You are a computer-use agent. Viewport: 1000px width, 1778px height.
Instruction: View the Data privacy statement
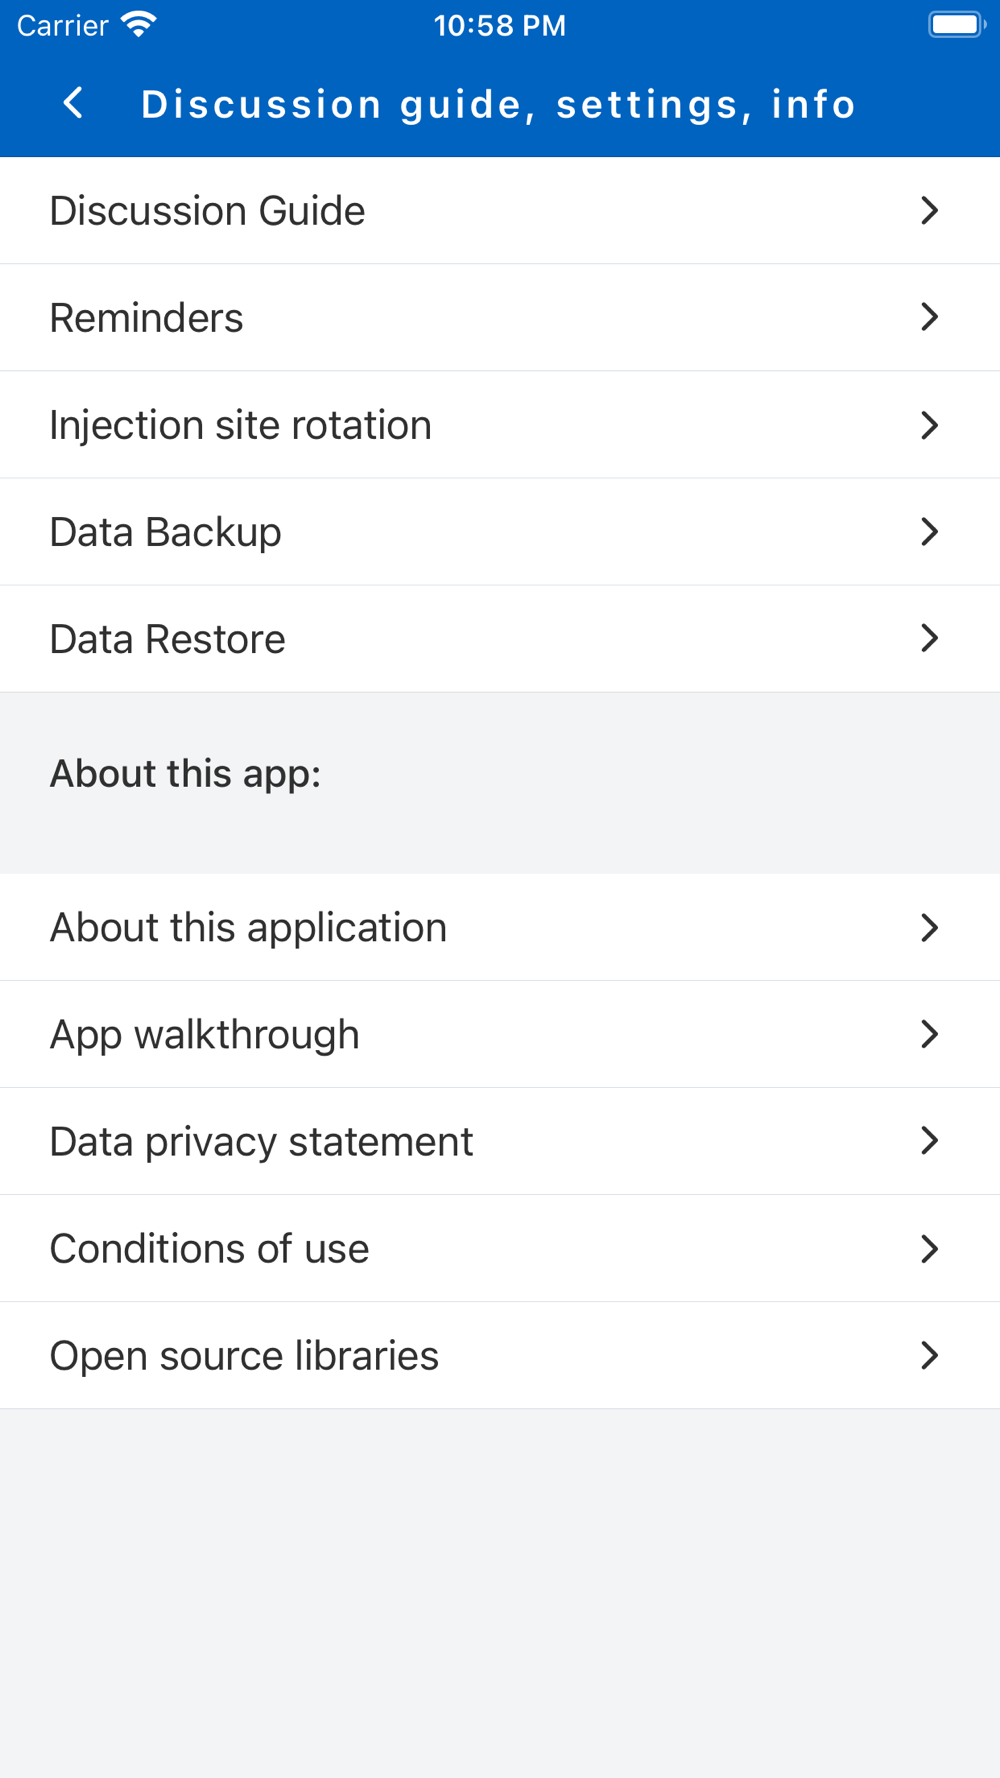pos(500,1141)
